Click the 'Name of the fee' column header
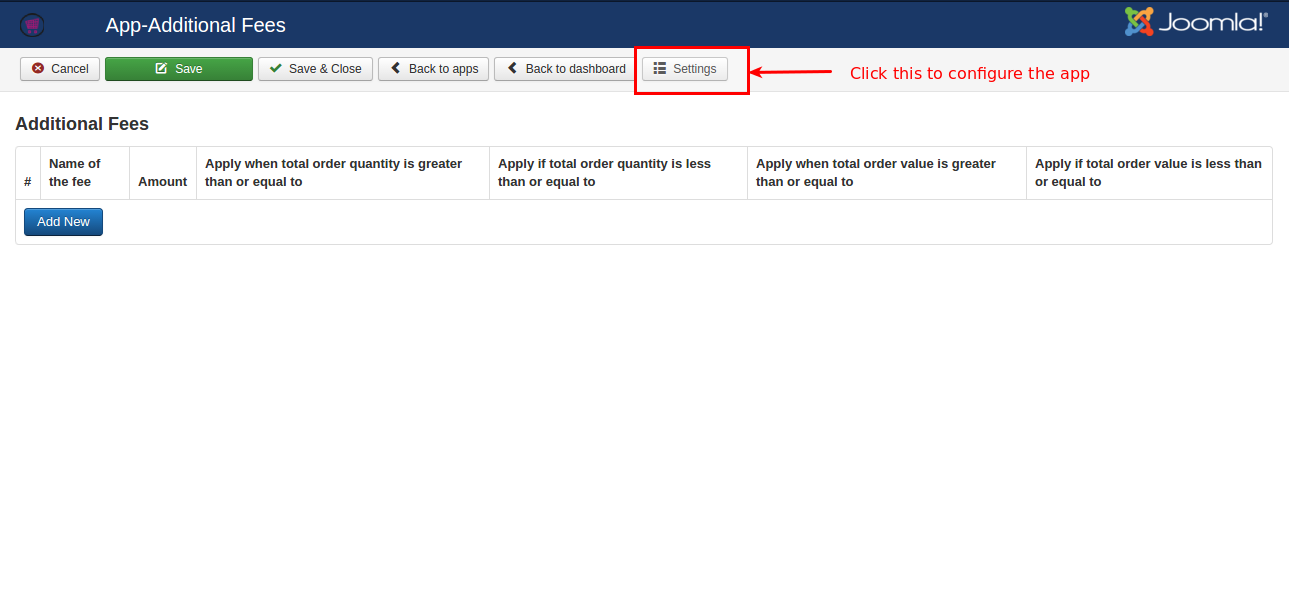 (x=75, y=172)
